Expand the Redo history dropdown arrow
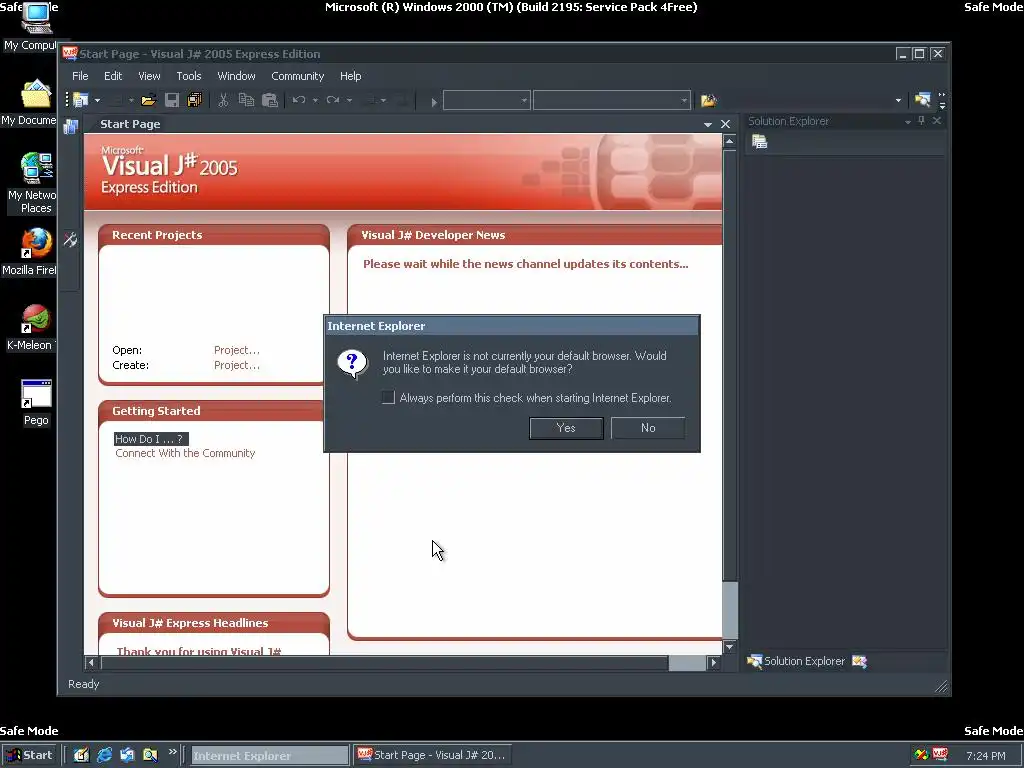This screenshot has width=1024, height=768. (x=349, y=101)
